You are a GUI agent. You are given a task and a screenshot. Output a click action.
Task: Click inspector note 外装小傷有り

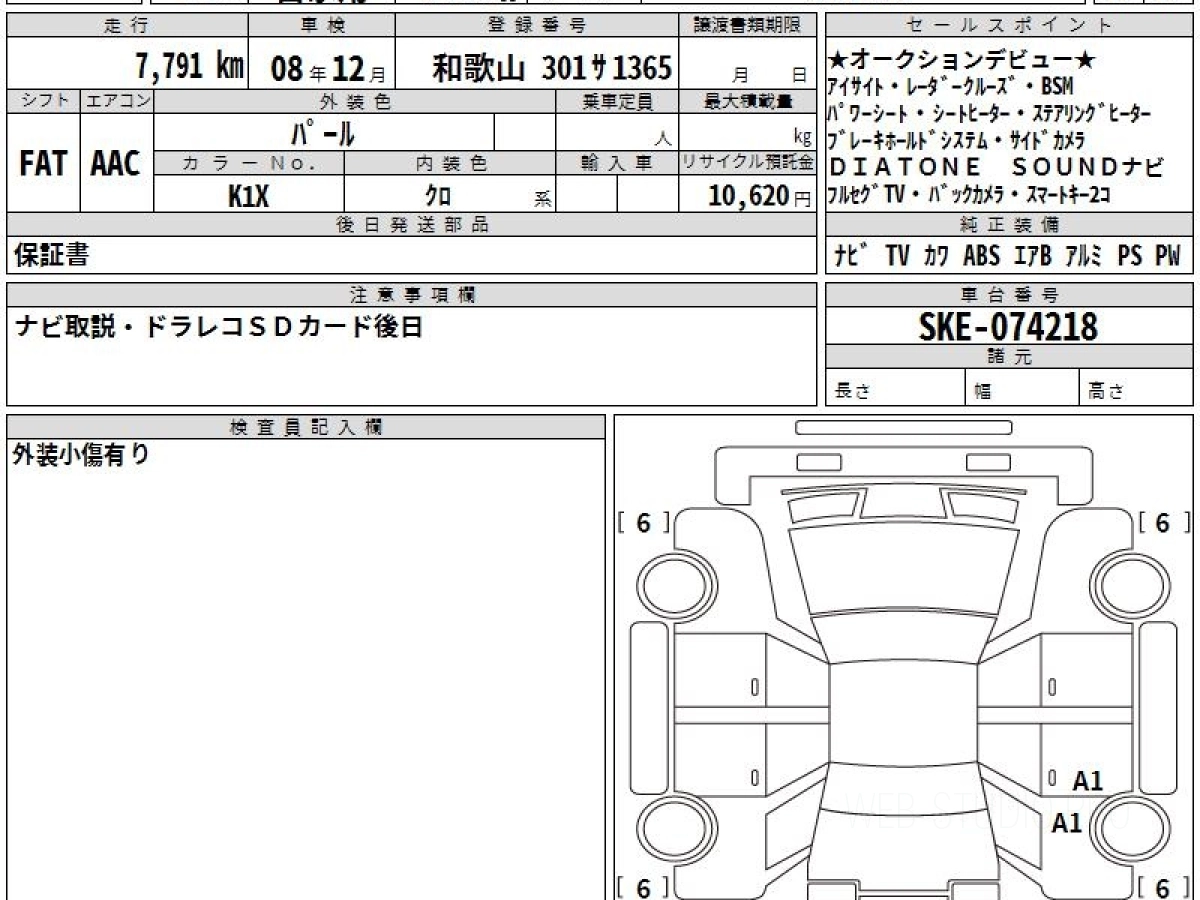tap(81, 455)
